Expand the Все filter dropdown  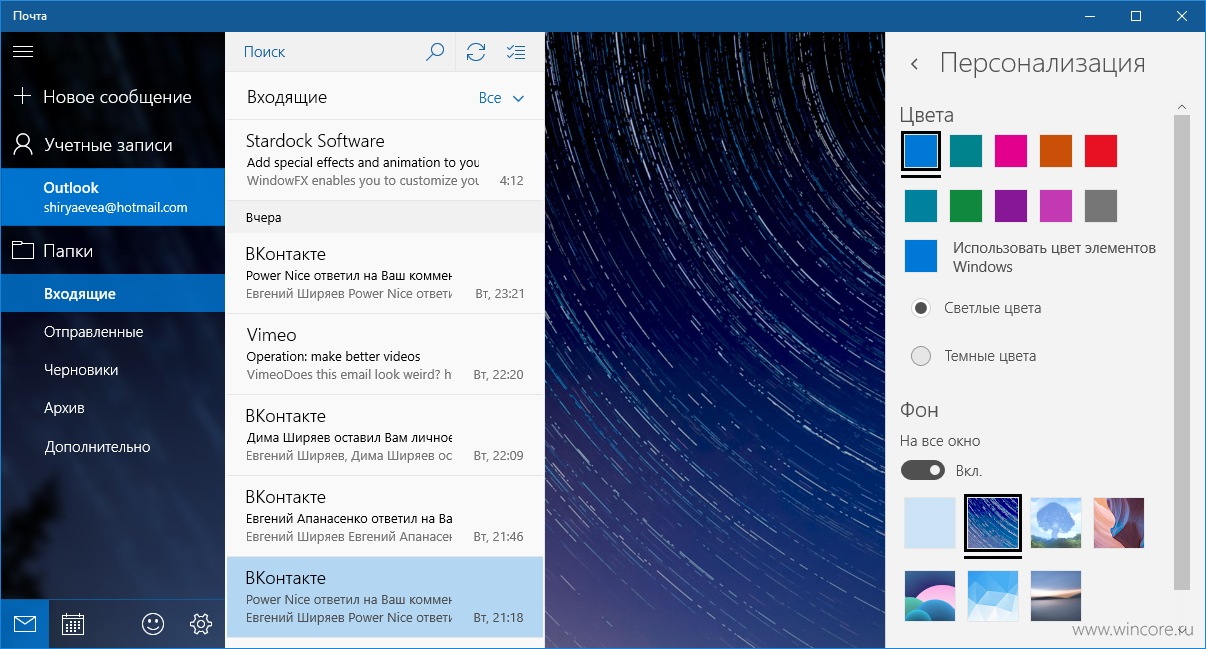pyautogui.click(x=502, y=98)
